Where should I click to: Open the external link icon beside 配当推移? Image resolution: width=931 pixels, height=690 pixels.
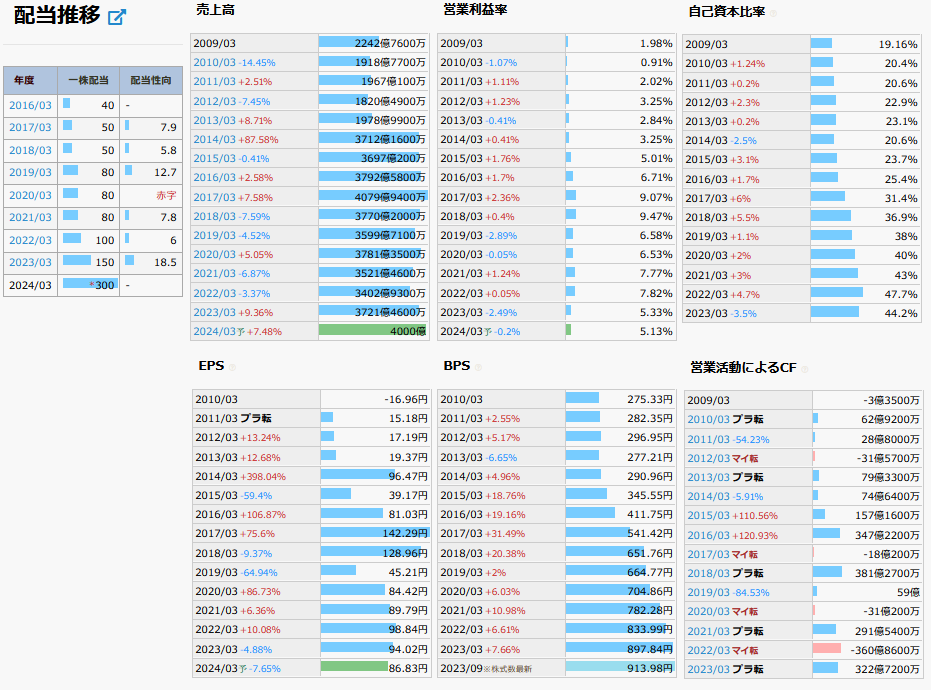coord(117,17)
